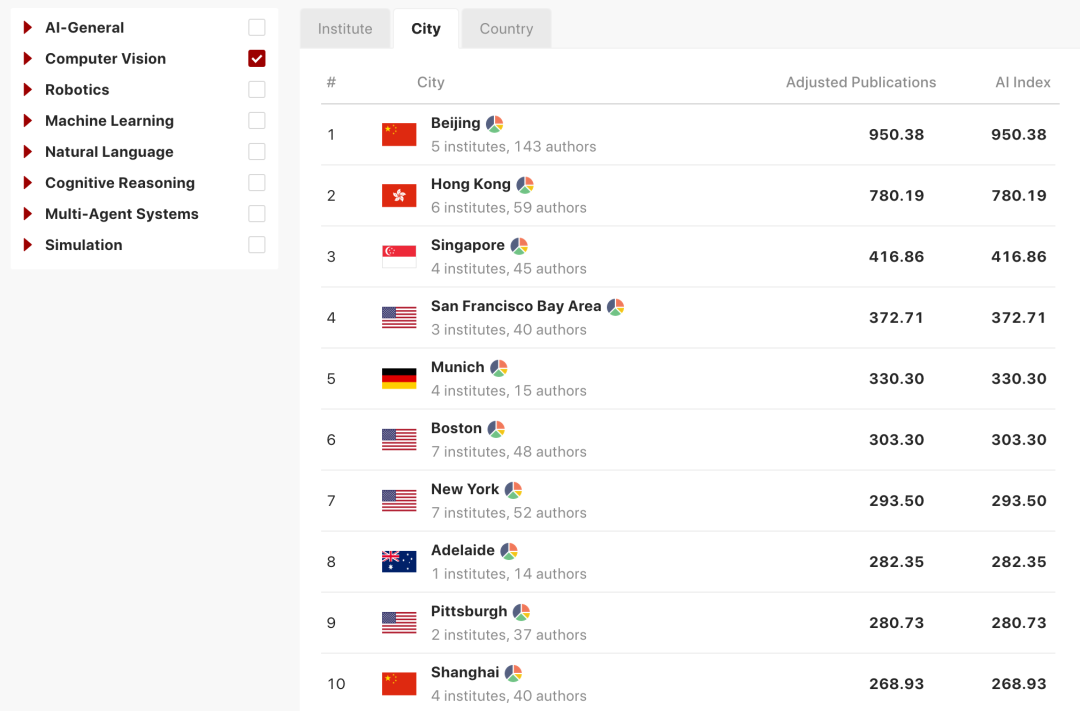Switch to the Country tab
Viewport: 1080px width, 711px height.
(506, 29)
